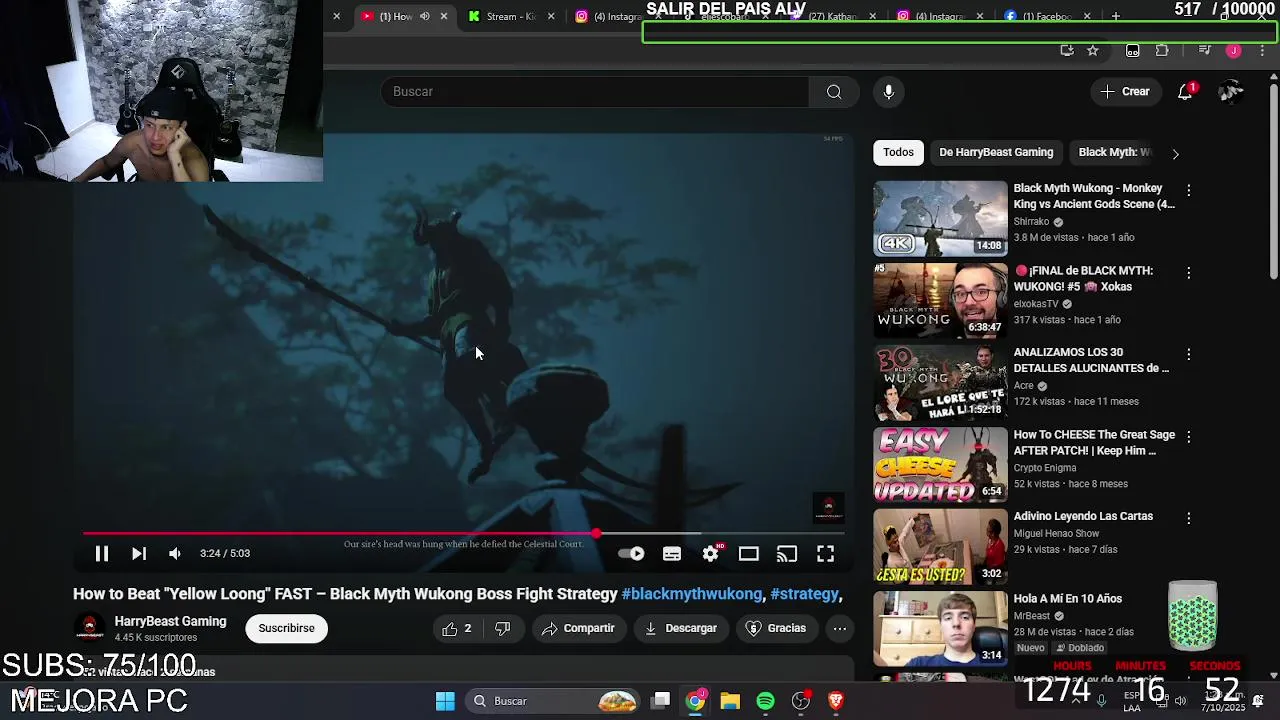
Task: Click the Suscribirse button
Action: 286,628
